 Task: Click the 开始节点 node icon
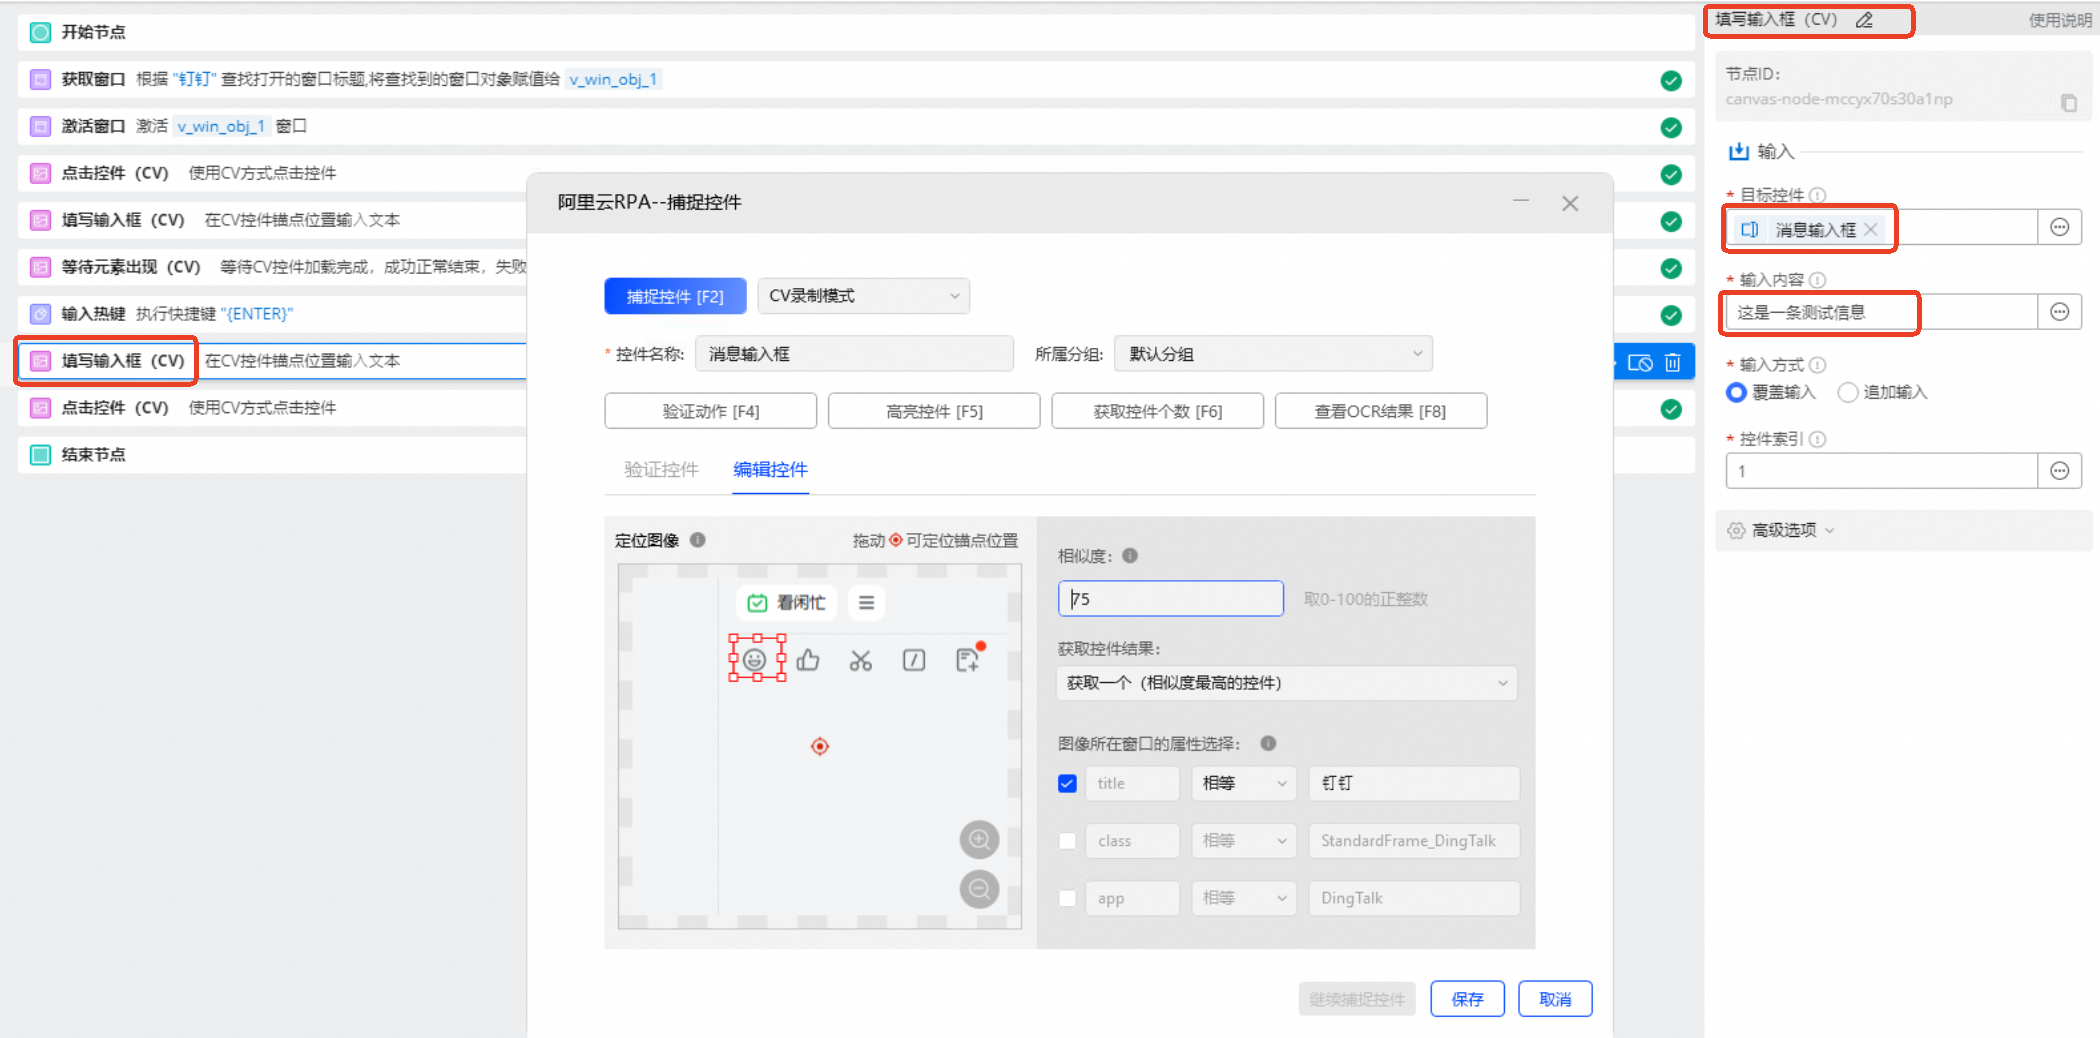(40, 32)
